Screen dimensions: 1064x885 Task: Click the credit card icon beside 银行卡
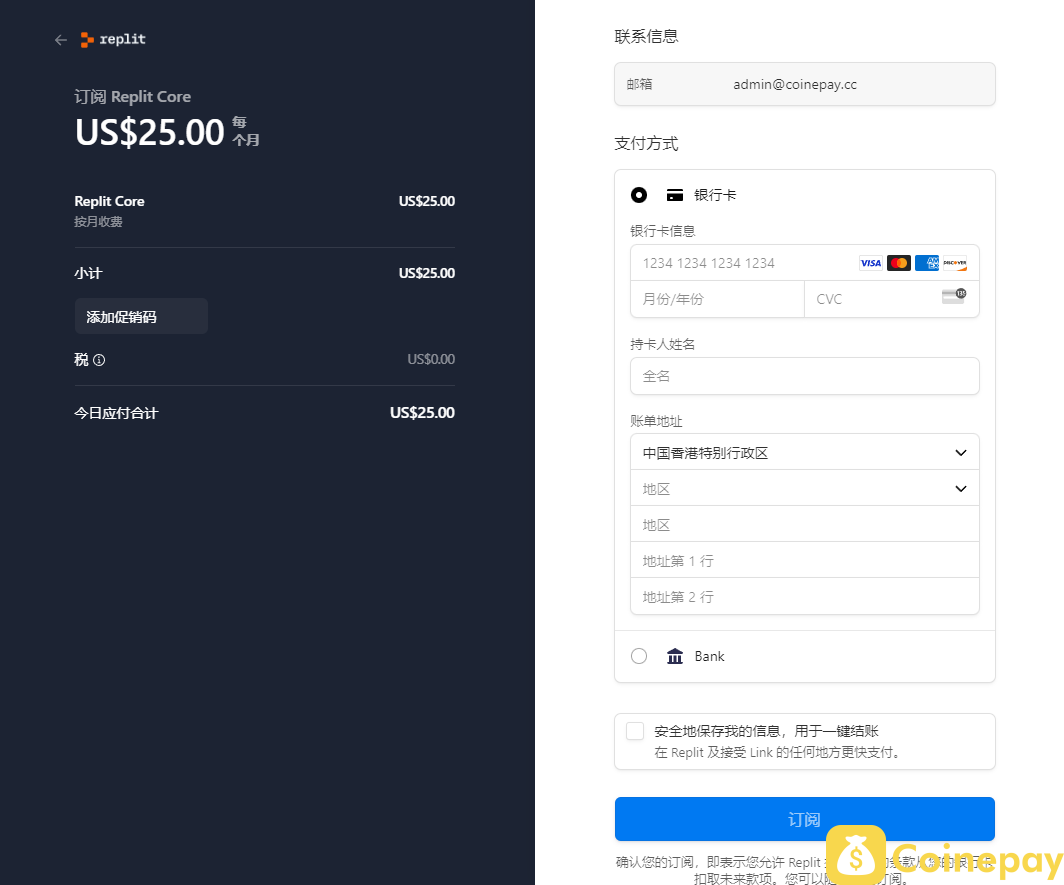pyautogui.click(x=674, y=195)
